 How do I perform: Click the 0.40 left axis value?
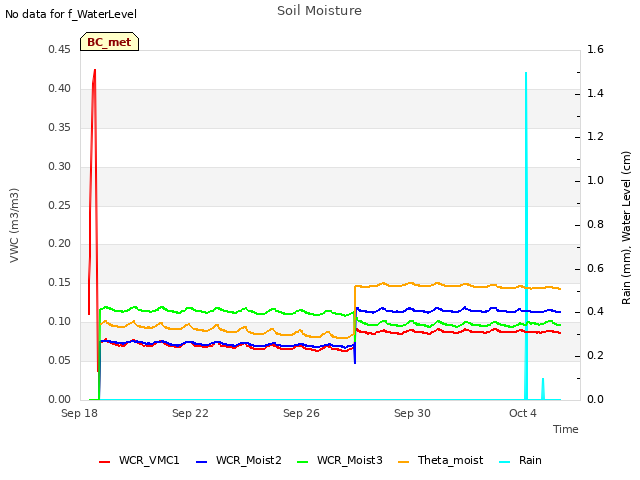tap(59, 89)
